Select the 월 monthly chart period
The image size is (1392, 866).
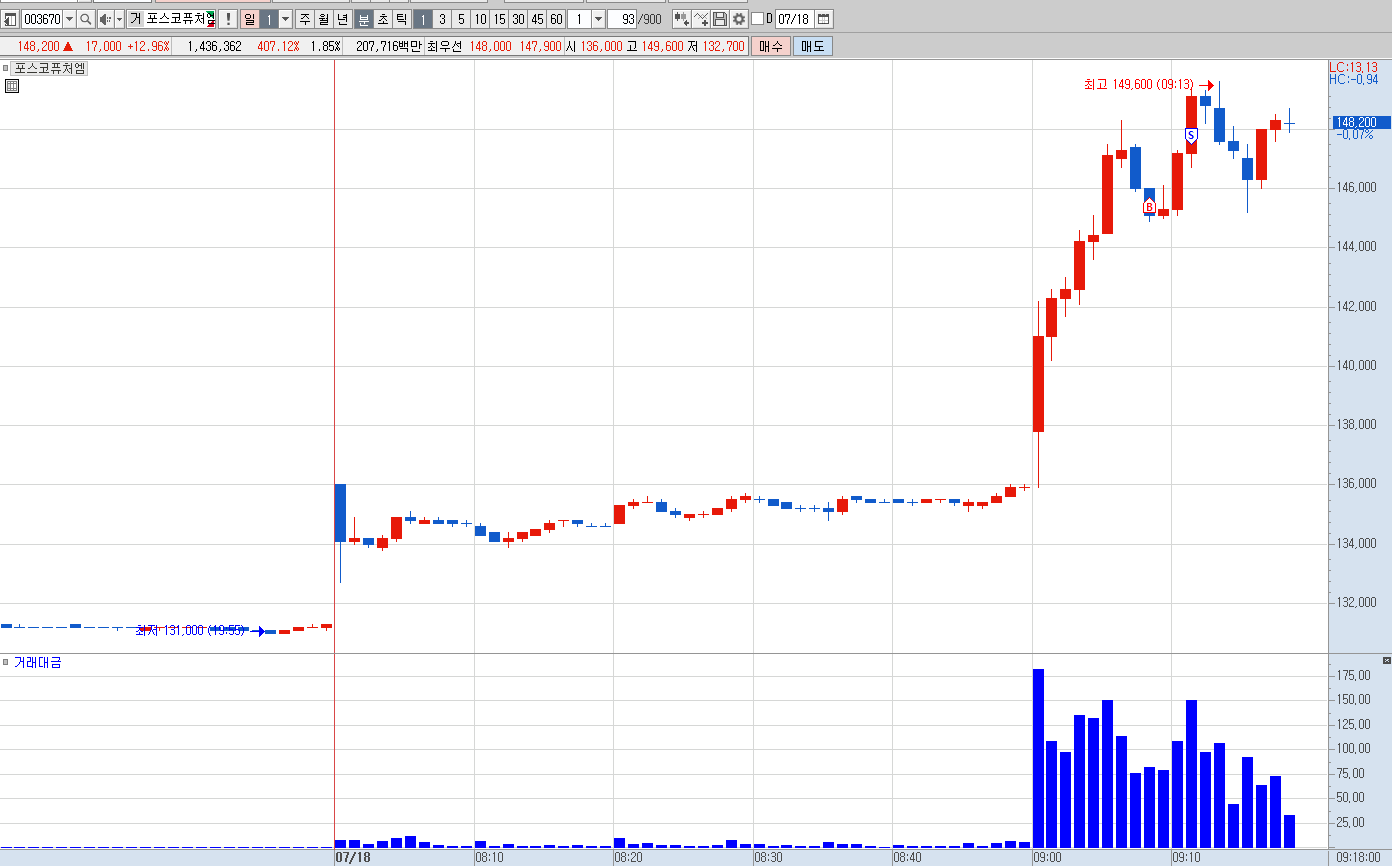click(323, 19)
